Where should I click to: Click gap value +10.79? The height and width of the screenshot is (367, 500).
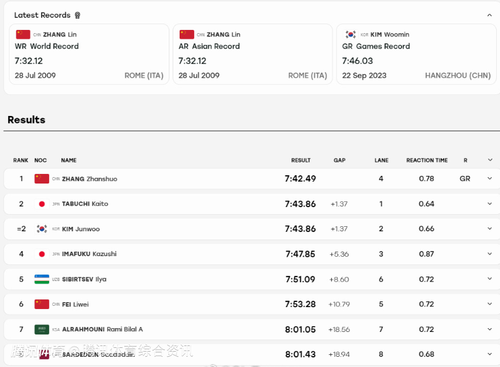click(x=339, y=304)
